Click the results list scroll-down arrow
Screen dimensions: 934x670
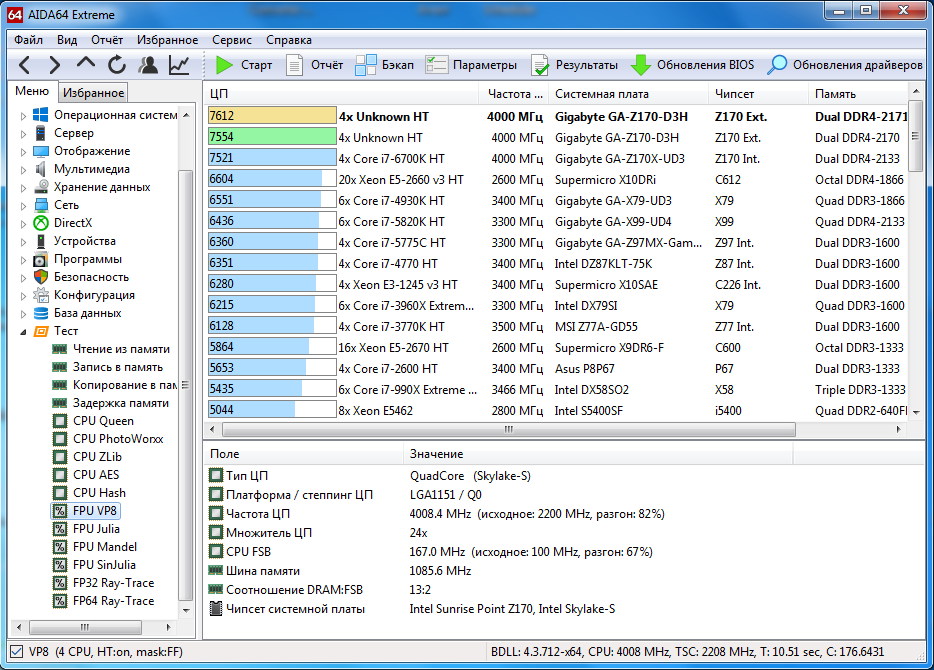[x=916, y=412]
